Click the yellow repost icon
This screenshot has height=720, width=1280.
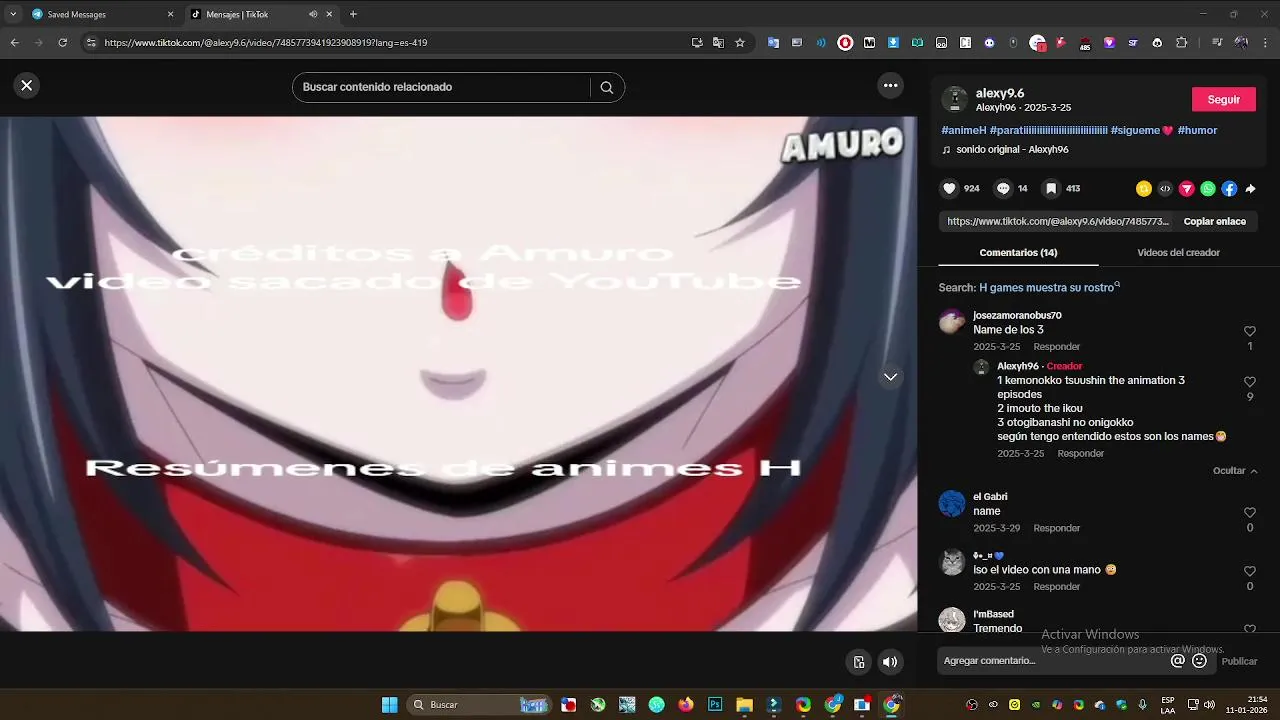(x=1144, y=188)
